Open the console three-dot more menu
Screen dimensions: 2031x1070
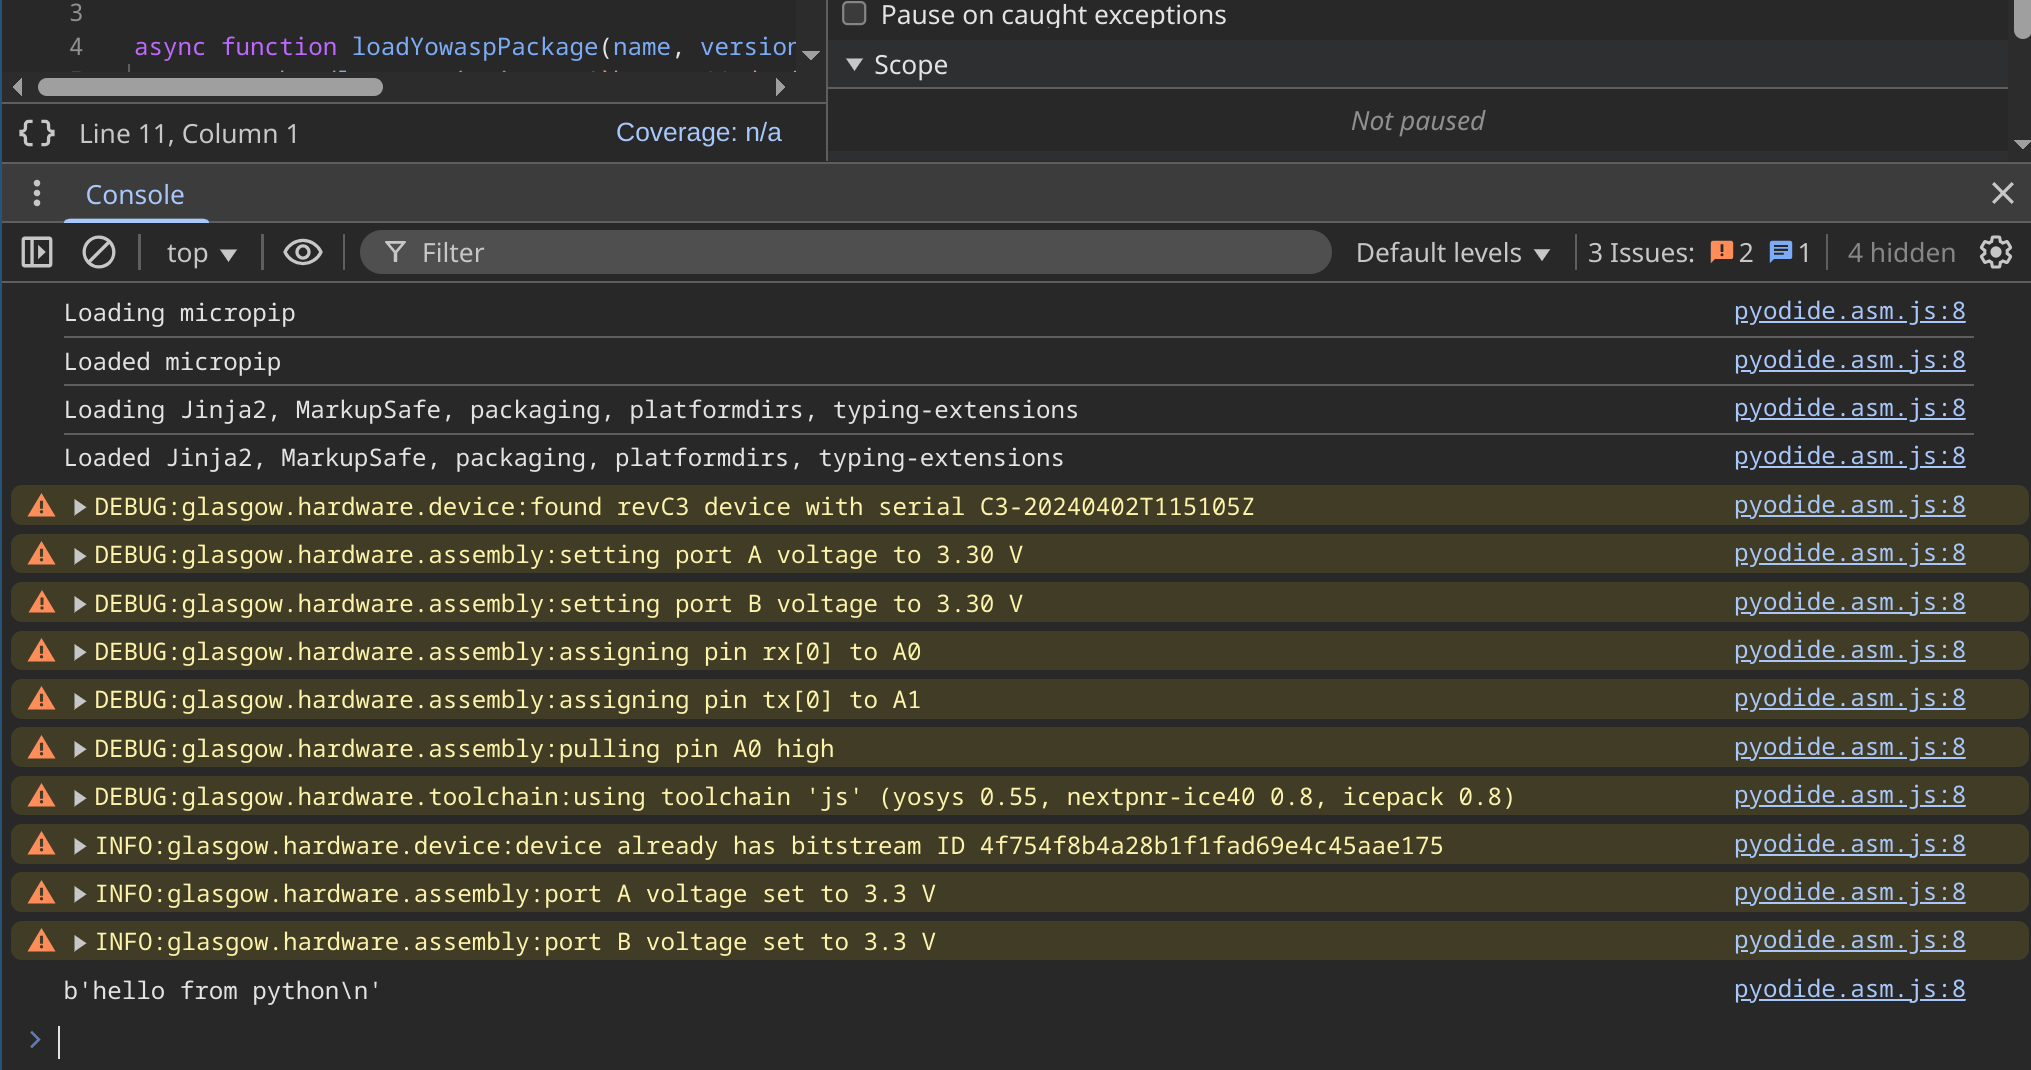pyautogui.click(x=37, y=193)
